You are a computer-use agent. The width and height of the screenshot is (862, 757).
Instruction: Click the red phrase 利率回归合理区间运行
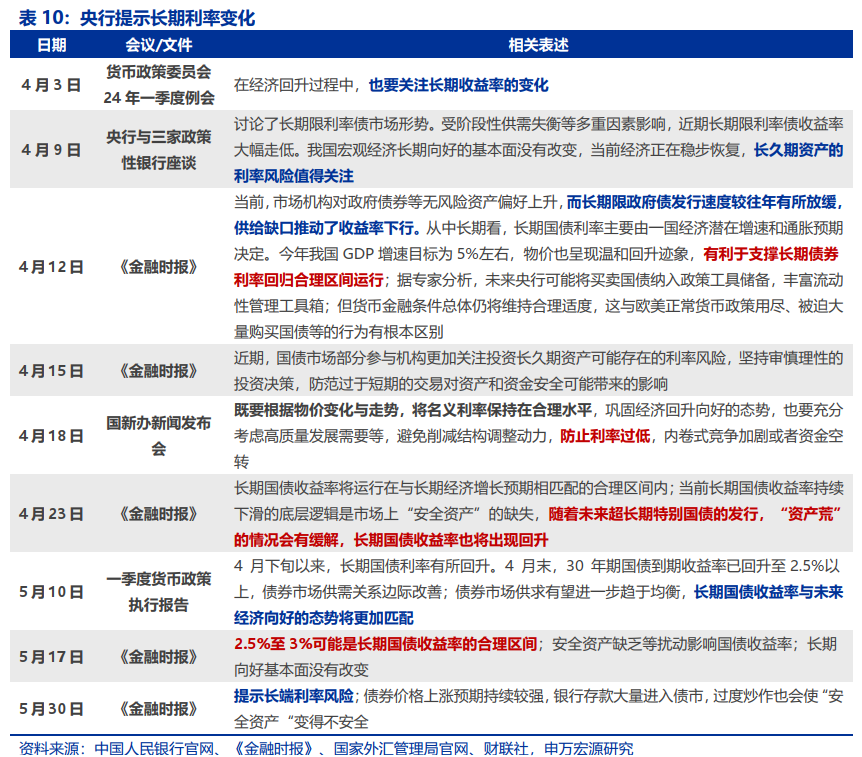(x=308, y=280)
